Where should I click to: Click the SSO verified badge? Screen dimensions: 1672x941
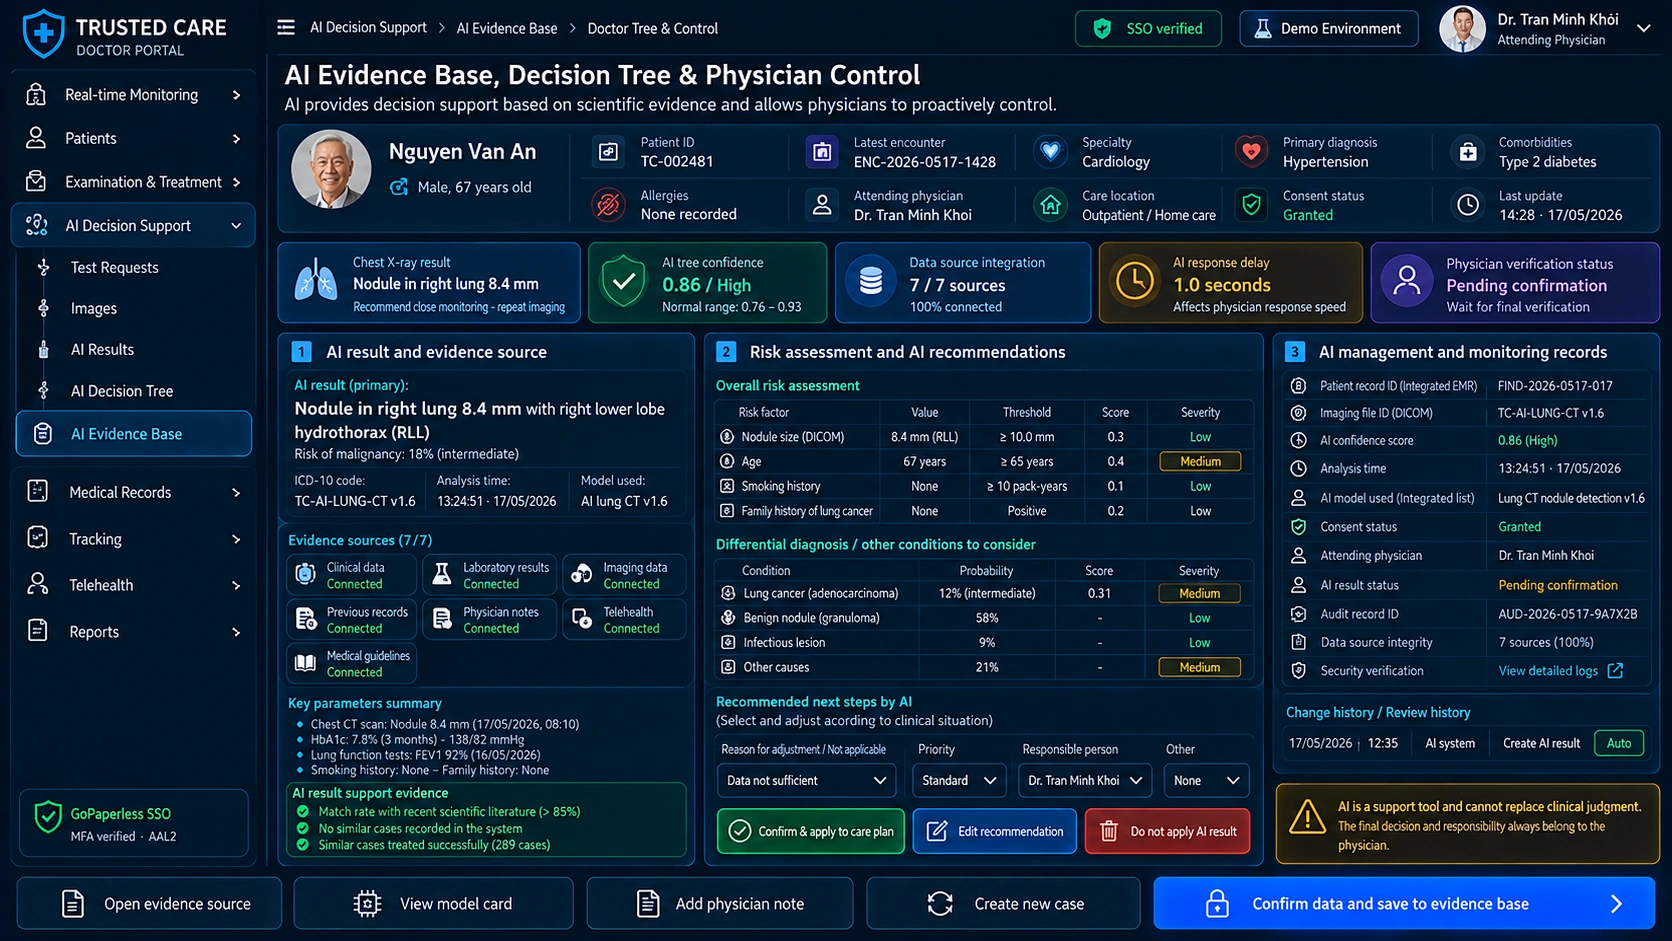(1148, 29)
